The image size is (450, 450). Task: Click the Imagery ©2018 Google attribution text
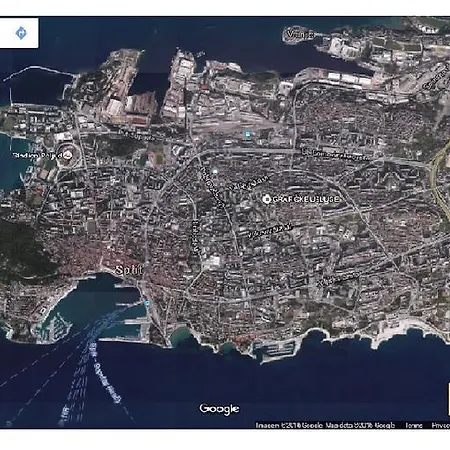point(289,425)
